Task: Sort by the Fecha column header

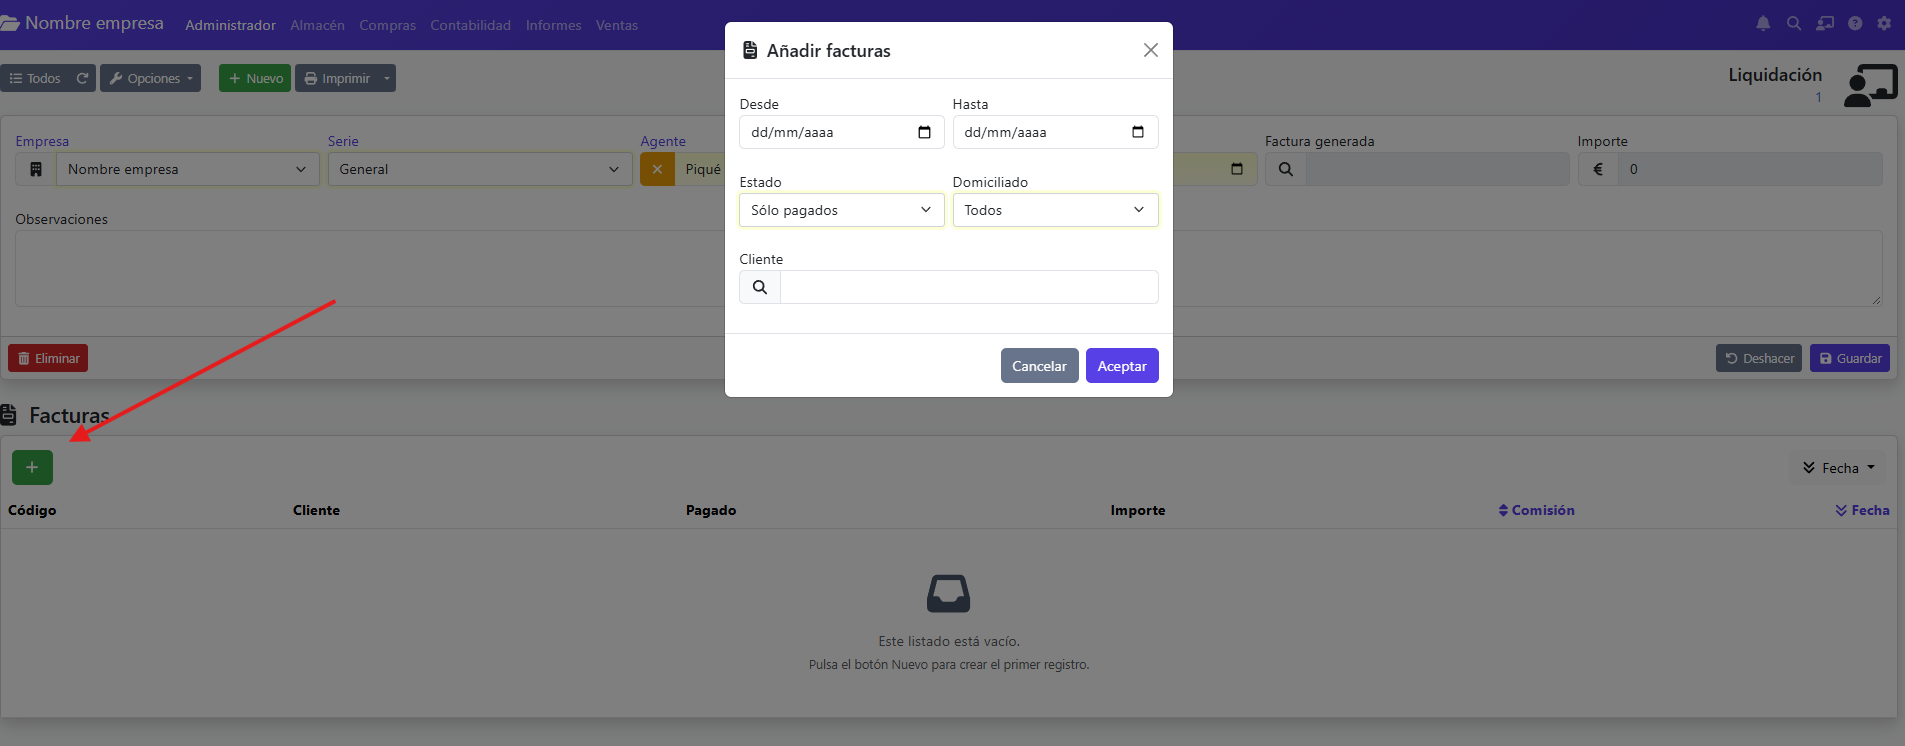Action: [x=1862, y=510]
